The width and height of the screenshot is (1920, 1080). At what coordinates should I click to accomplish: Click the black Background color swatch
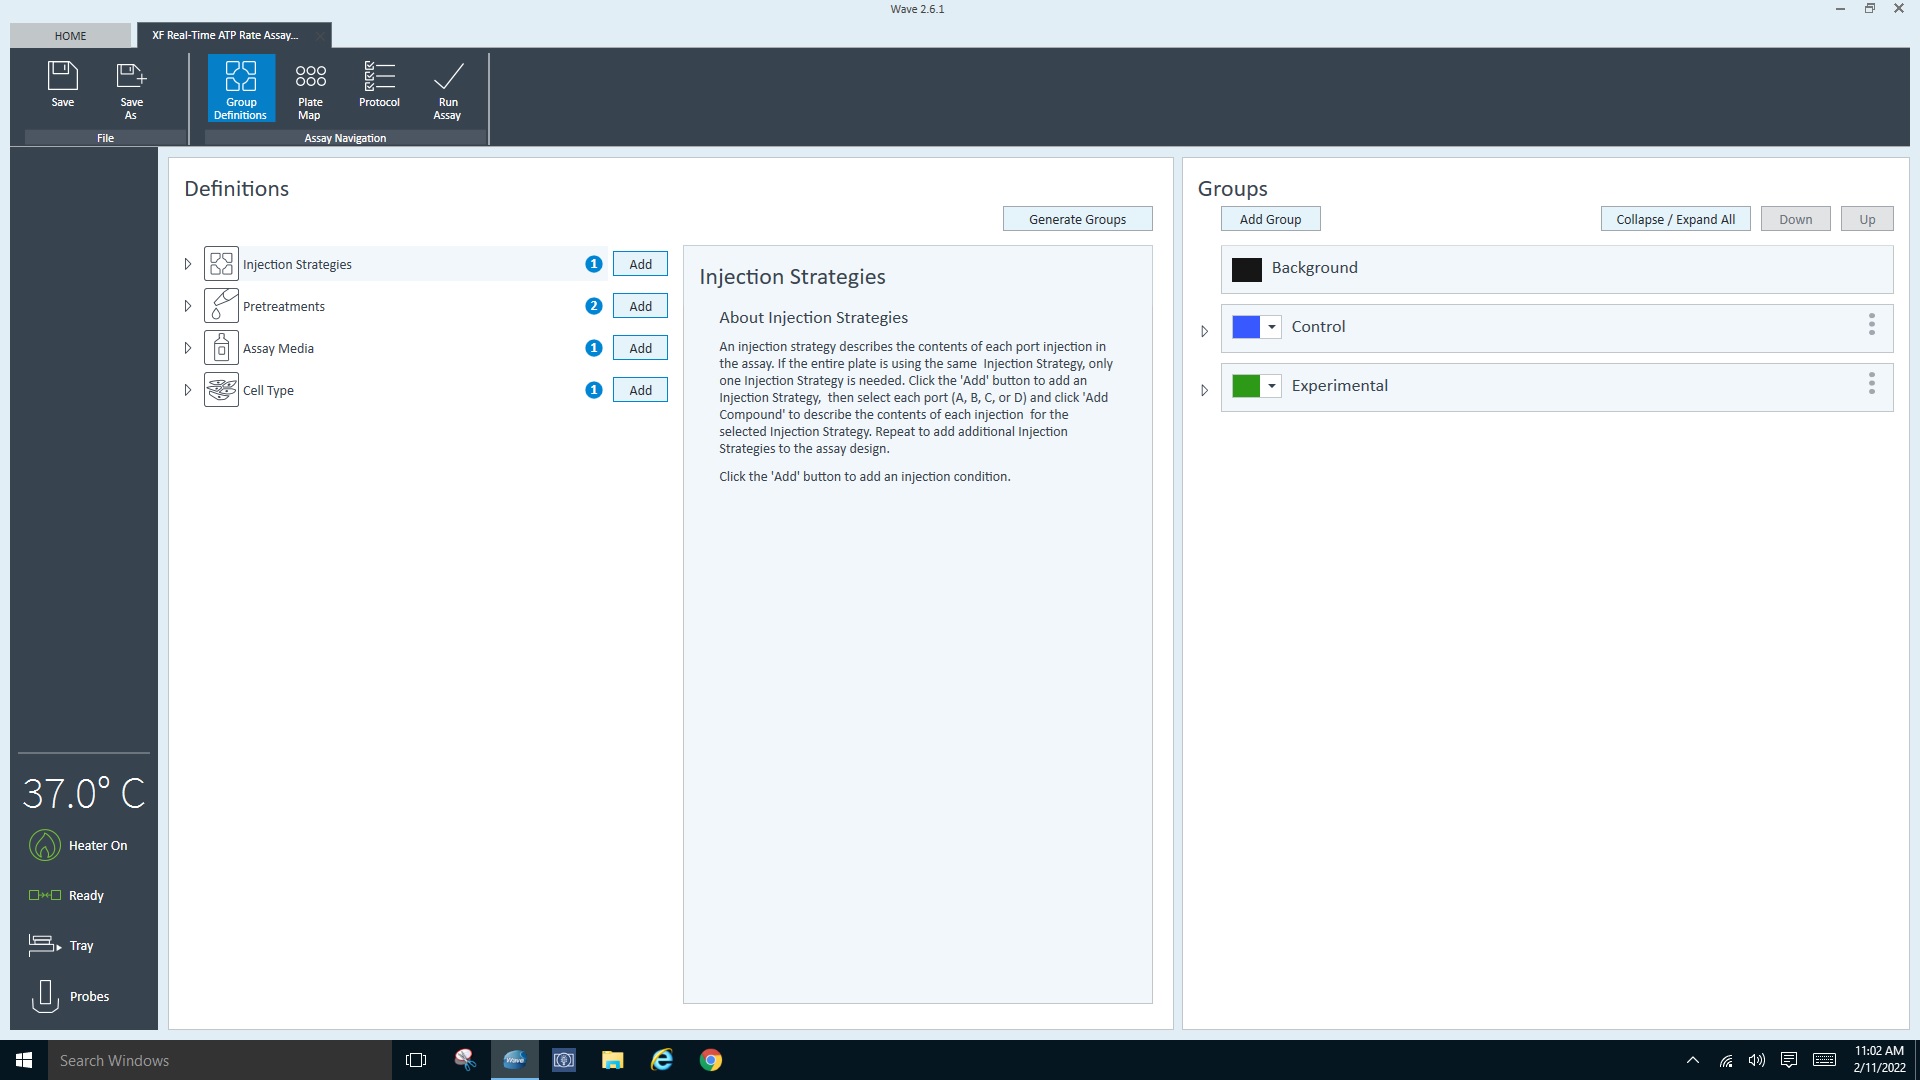pos(1246,269)
